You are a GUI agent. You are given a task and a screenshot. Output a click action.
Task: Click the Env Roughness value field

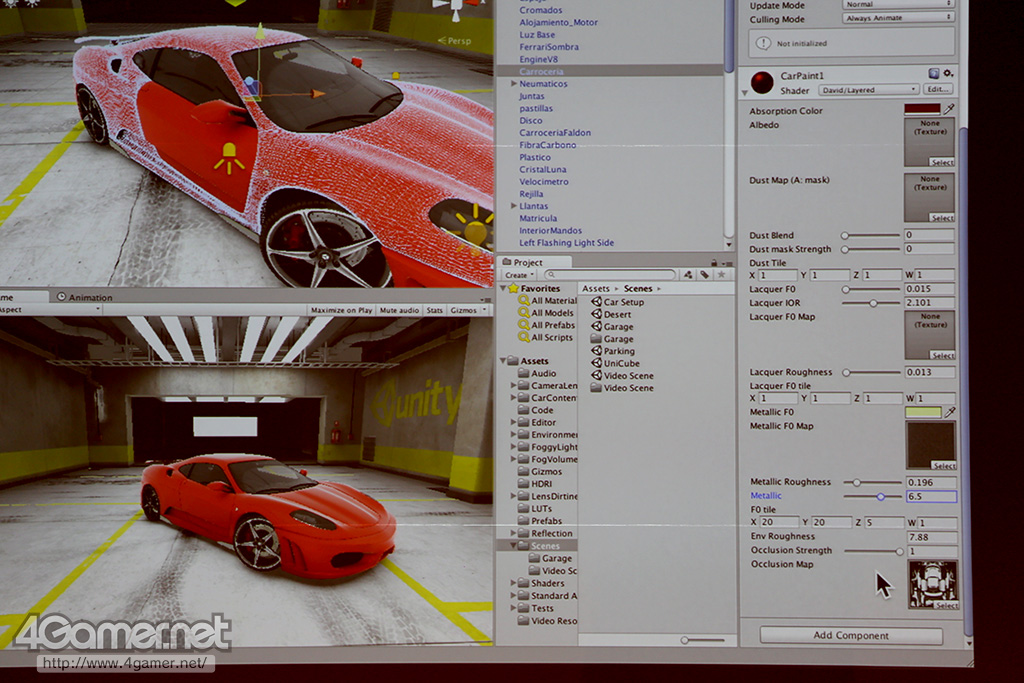tap(931, 537)
